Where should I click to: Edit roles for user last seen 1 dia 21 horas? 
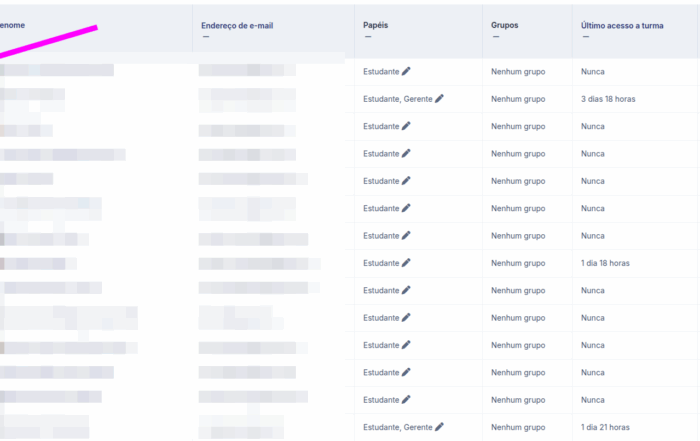point(439,427)
